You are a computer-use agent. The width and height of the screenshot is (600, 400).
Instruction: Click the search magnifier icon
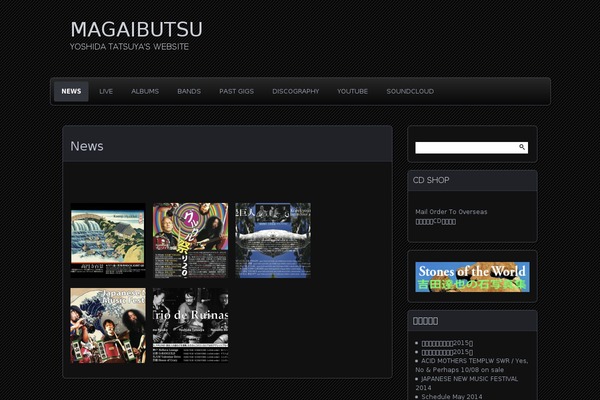pos(522,147)
